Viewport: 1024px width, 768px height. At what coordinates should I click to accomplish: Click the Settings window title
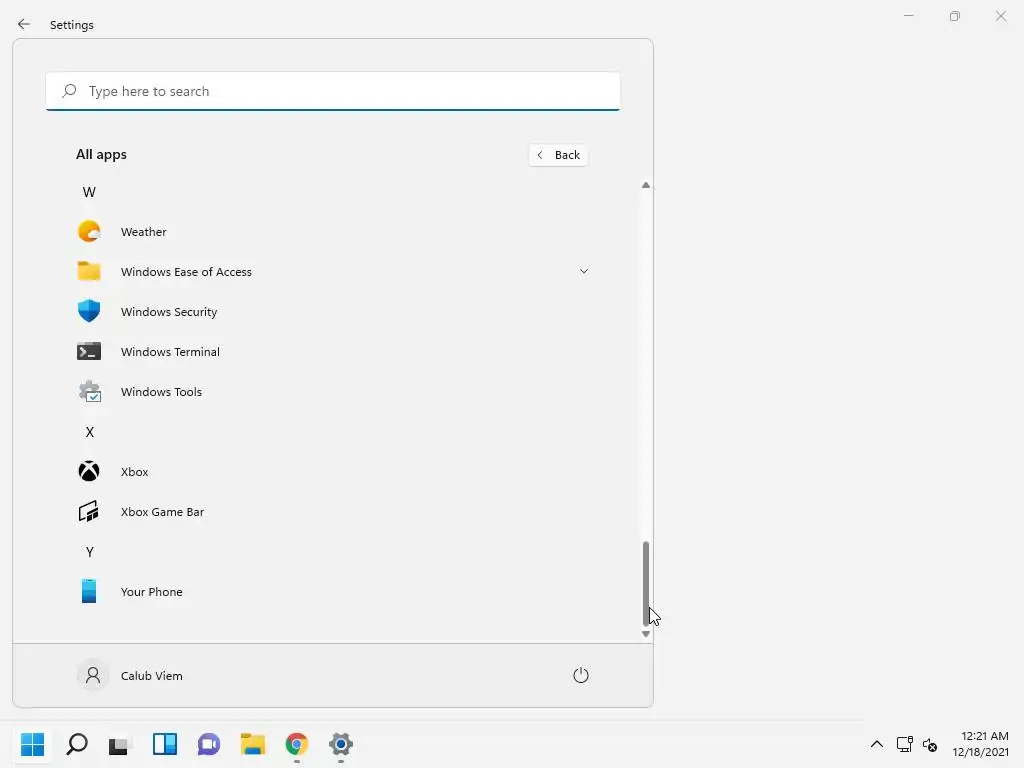click(x=72, y=25)
